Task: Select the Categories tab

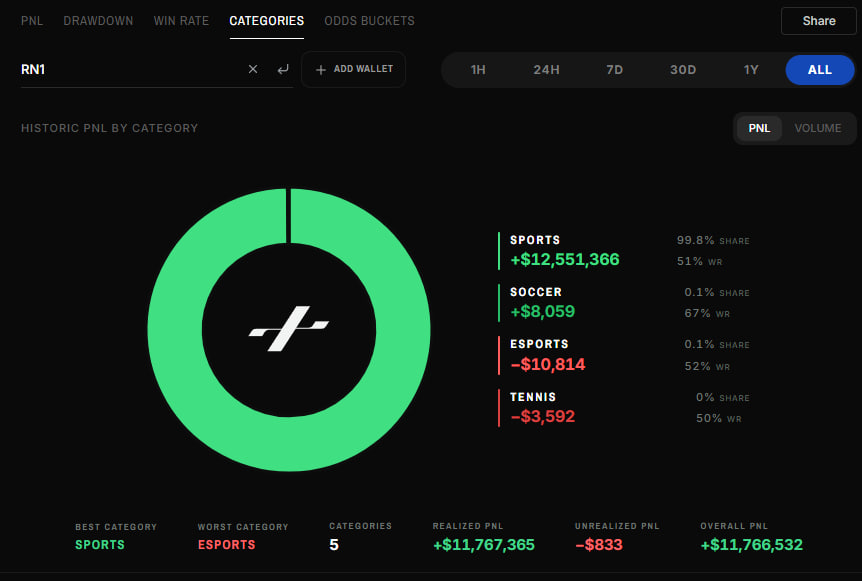Action: coord(267,21)
